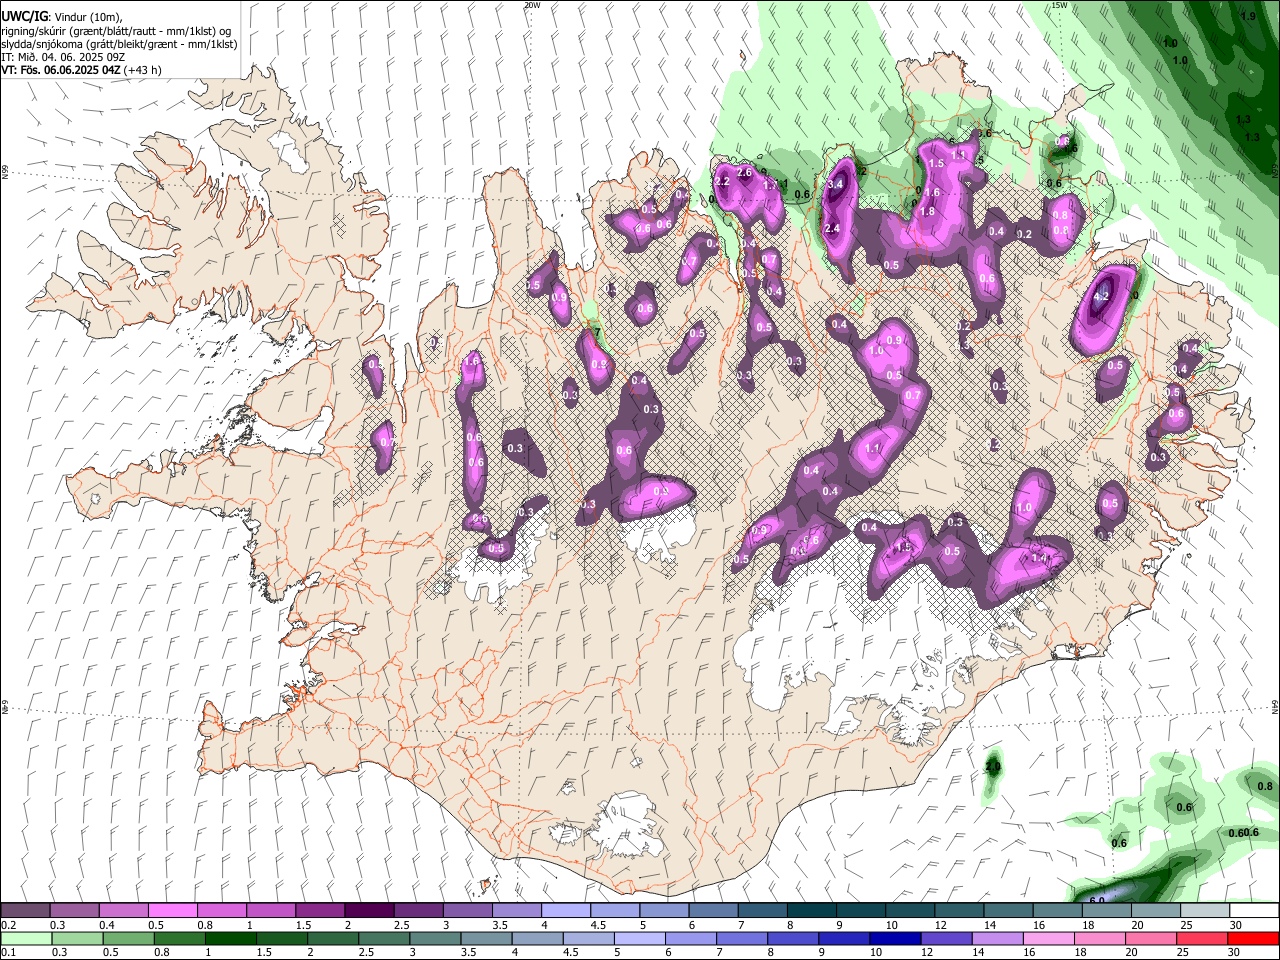The height and width of the screenshot is (960, 1280).
Task: Select the "Vindur (10m)" text in the header
Action: point(88,17)
